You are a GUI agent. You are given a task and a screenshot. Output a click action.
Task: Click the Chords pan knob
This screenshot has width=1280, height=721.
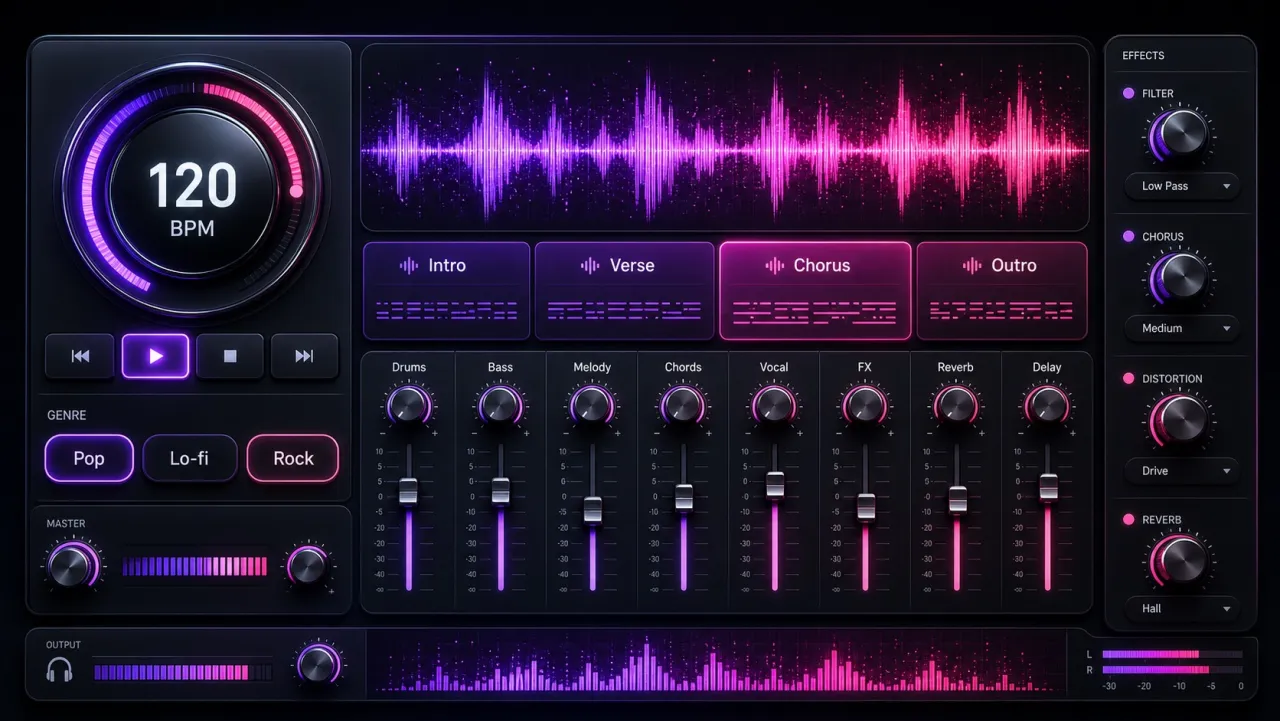pos(682,405)
